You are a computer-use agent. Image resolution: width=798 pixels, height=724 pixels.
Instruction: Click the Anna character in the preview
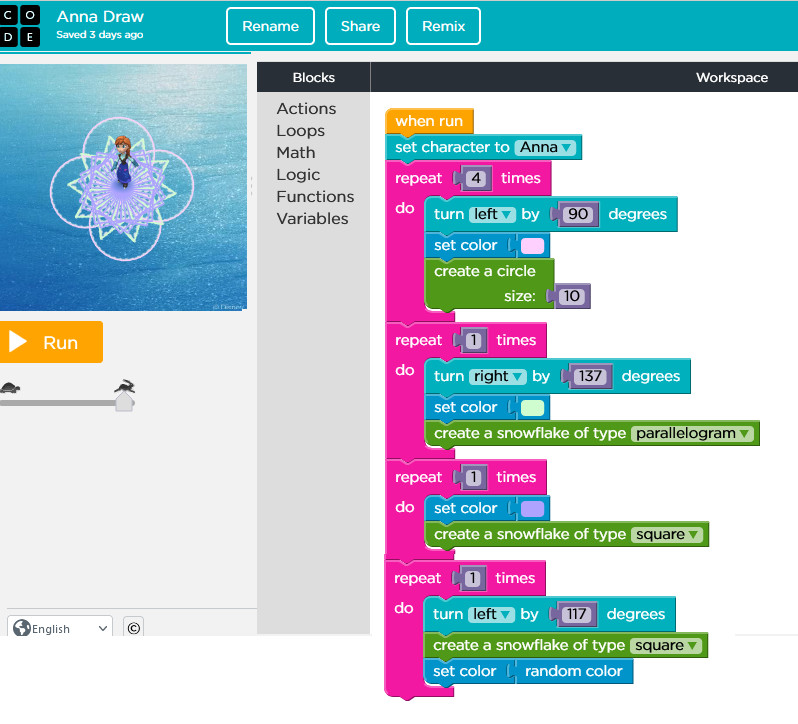pos(123,161)
